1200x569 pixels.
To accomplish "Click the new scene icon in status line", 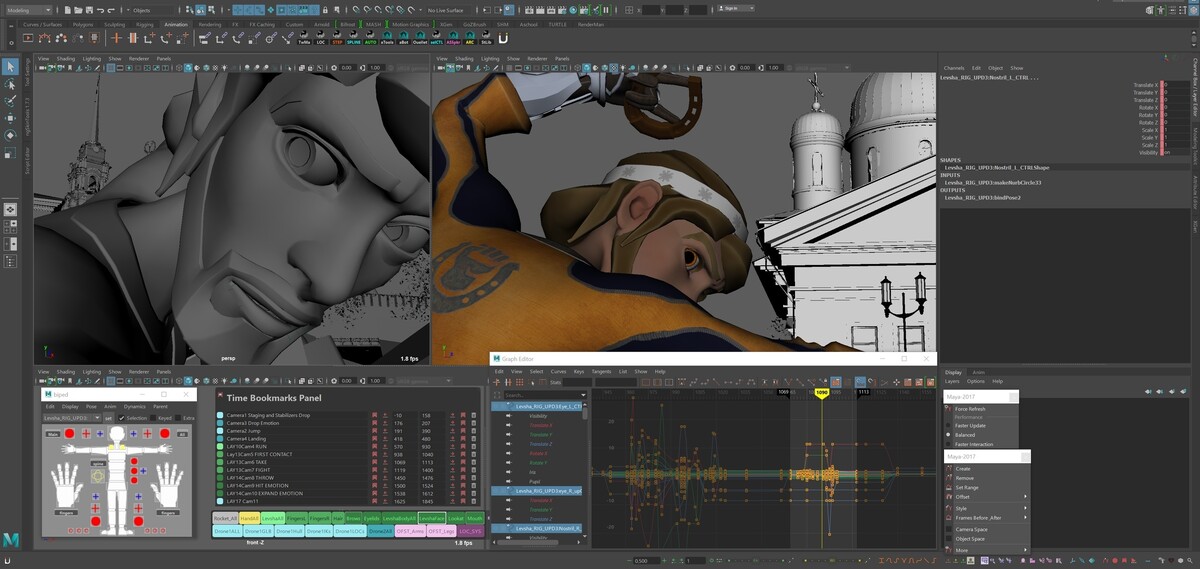I will pos(68,10).
